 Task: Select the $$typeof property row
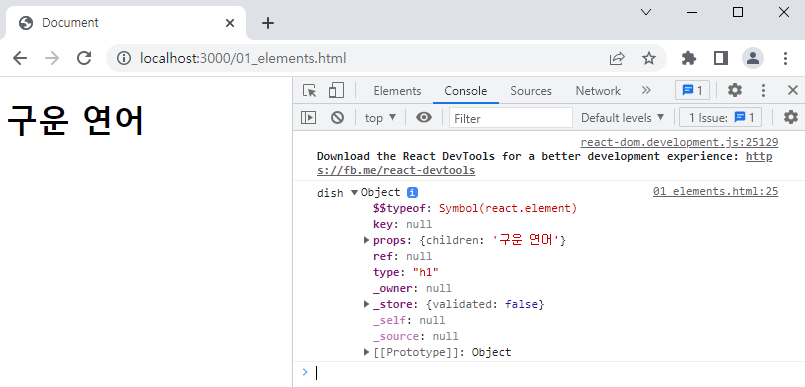point(475,208)
